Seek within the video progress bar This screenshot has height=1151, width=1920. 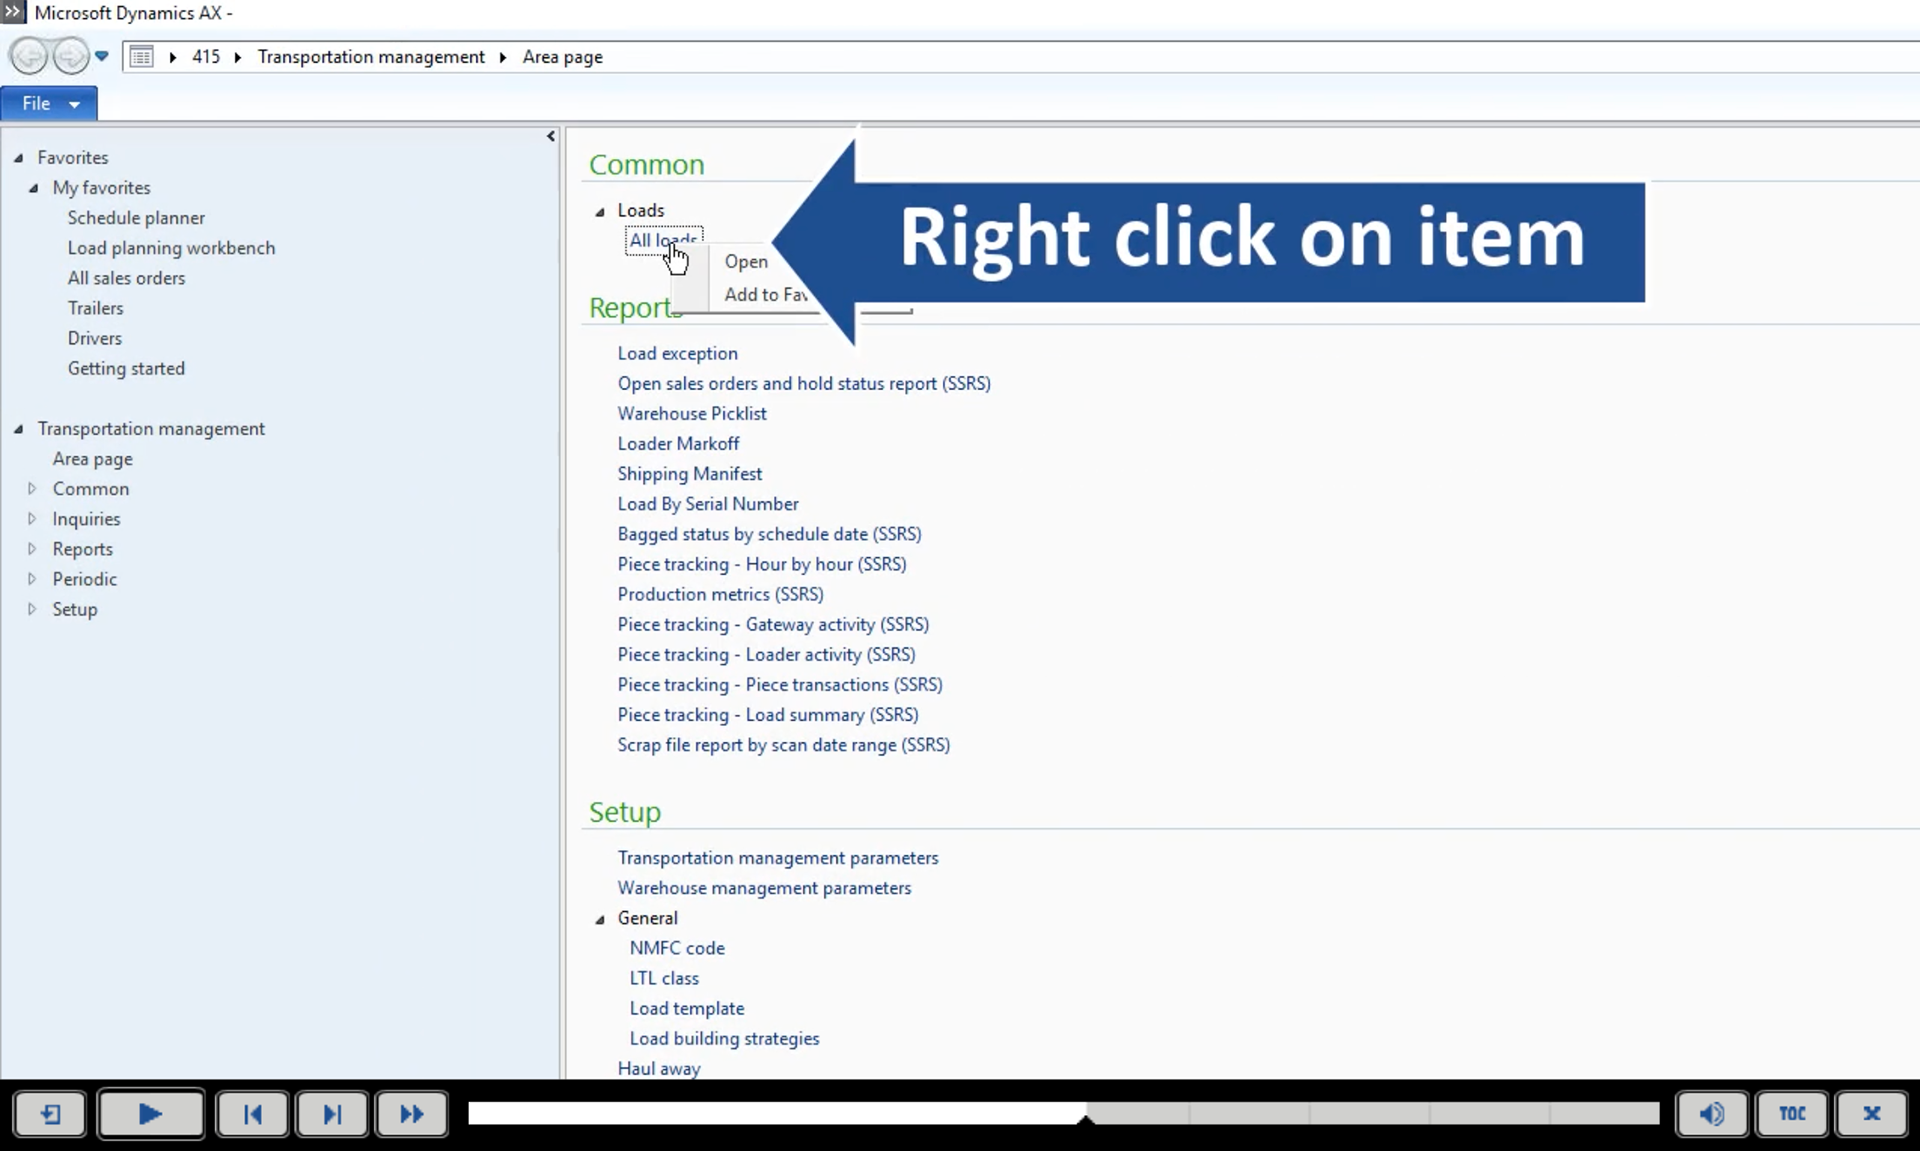click(1064, 1113)
